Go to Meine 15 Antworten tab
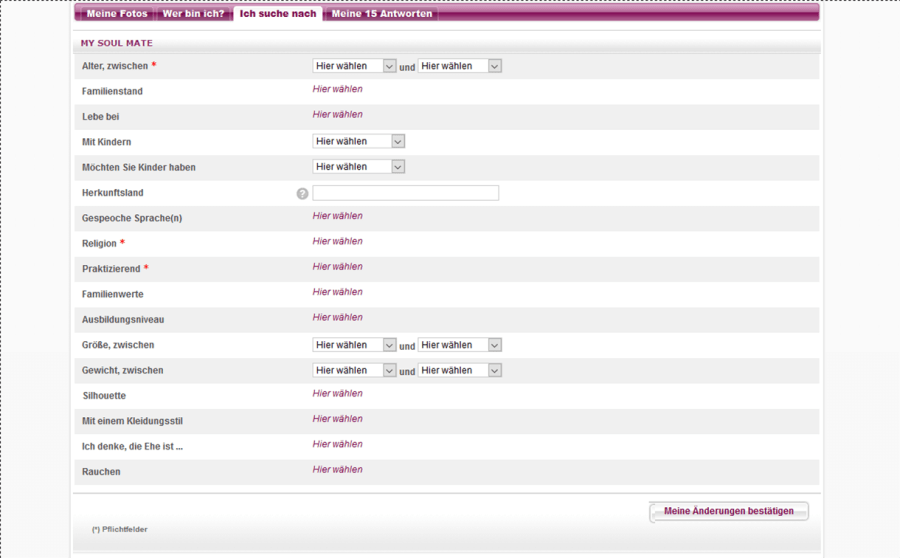The image size is (900, 558). pos(382,13)
